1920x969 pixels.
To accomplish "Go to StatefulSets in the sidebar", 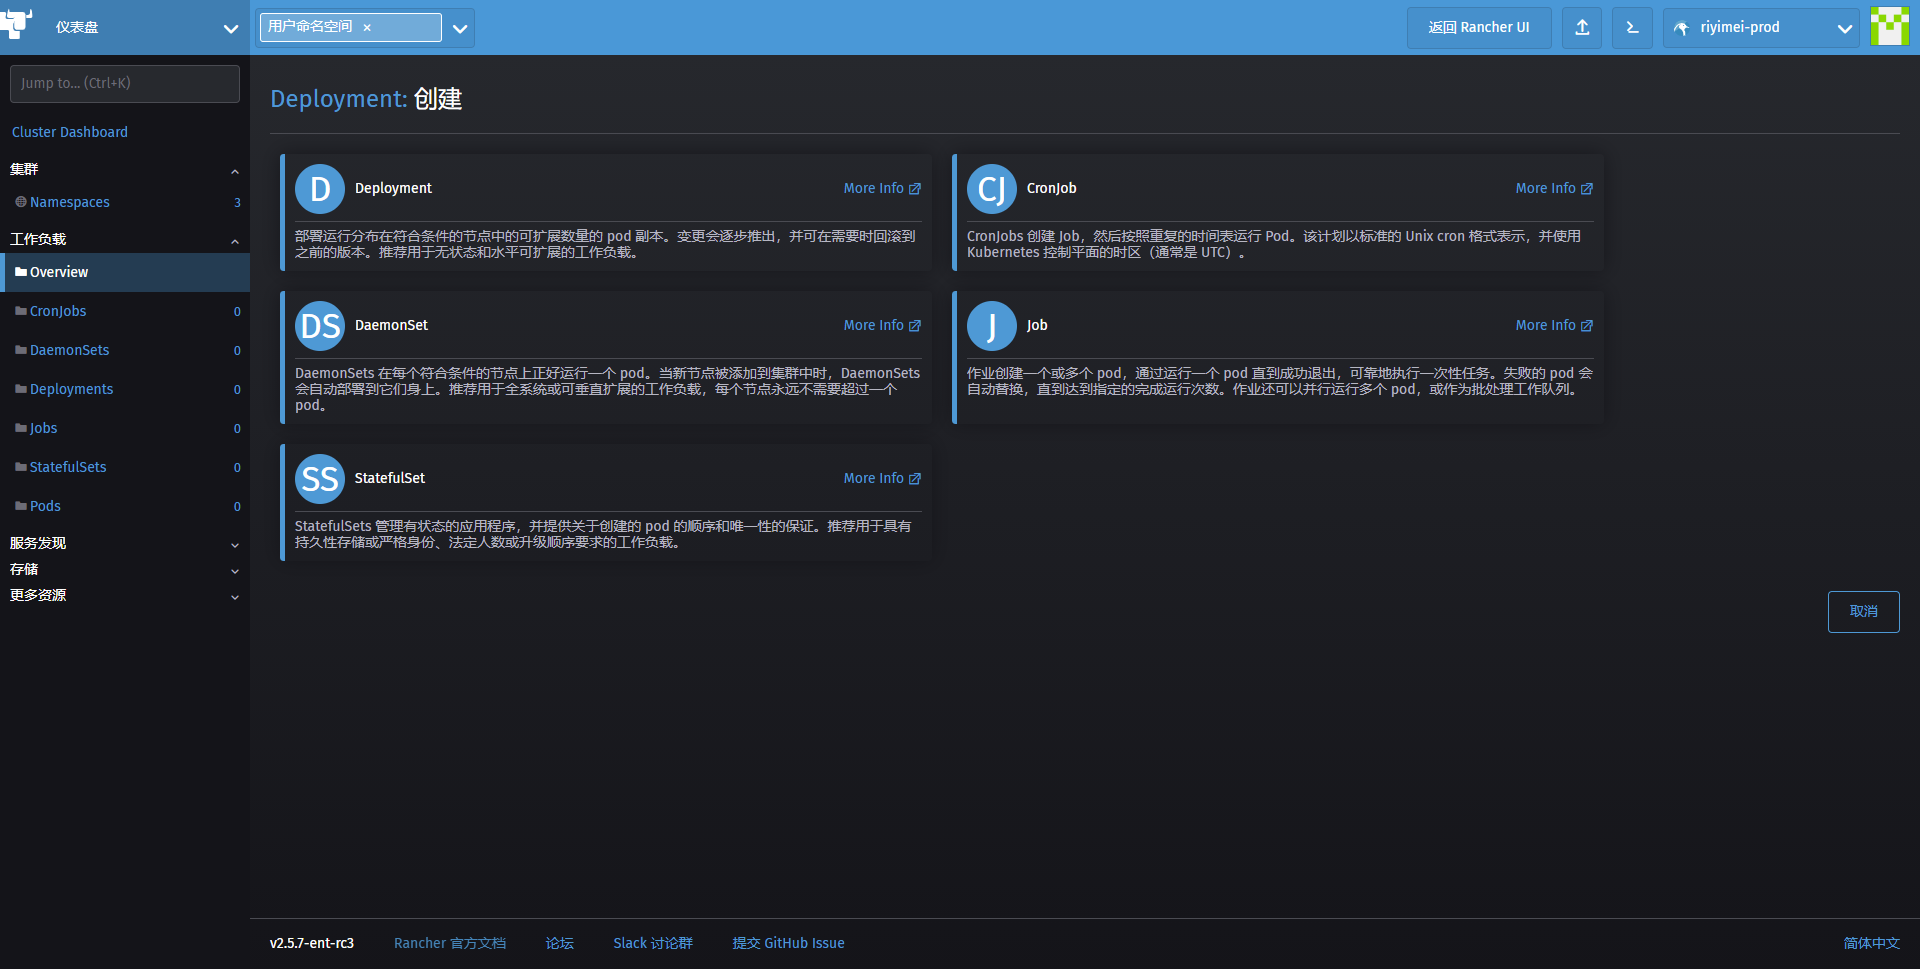I will [x=68, y=467].
